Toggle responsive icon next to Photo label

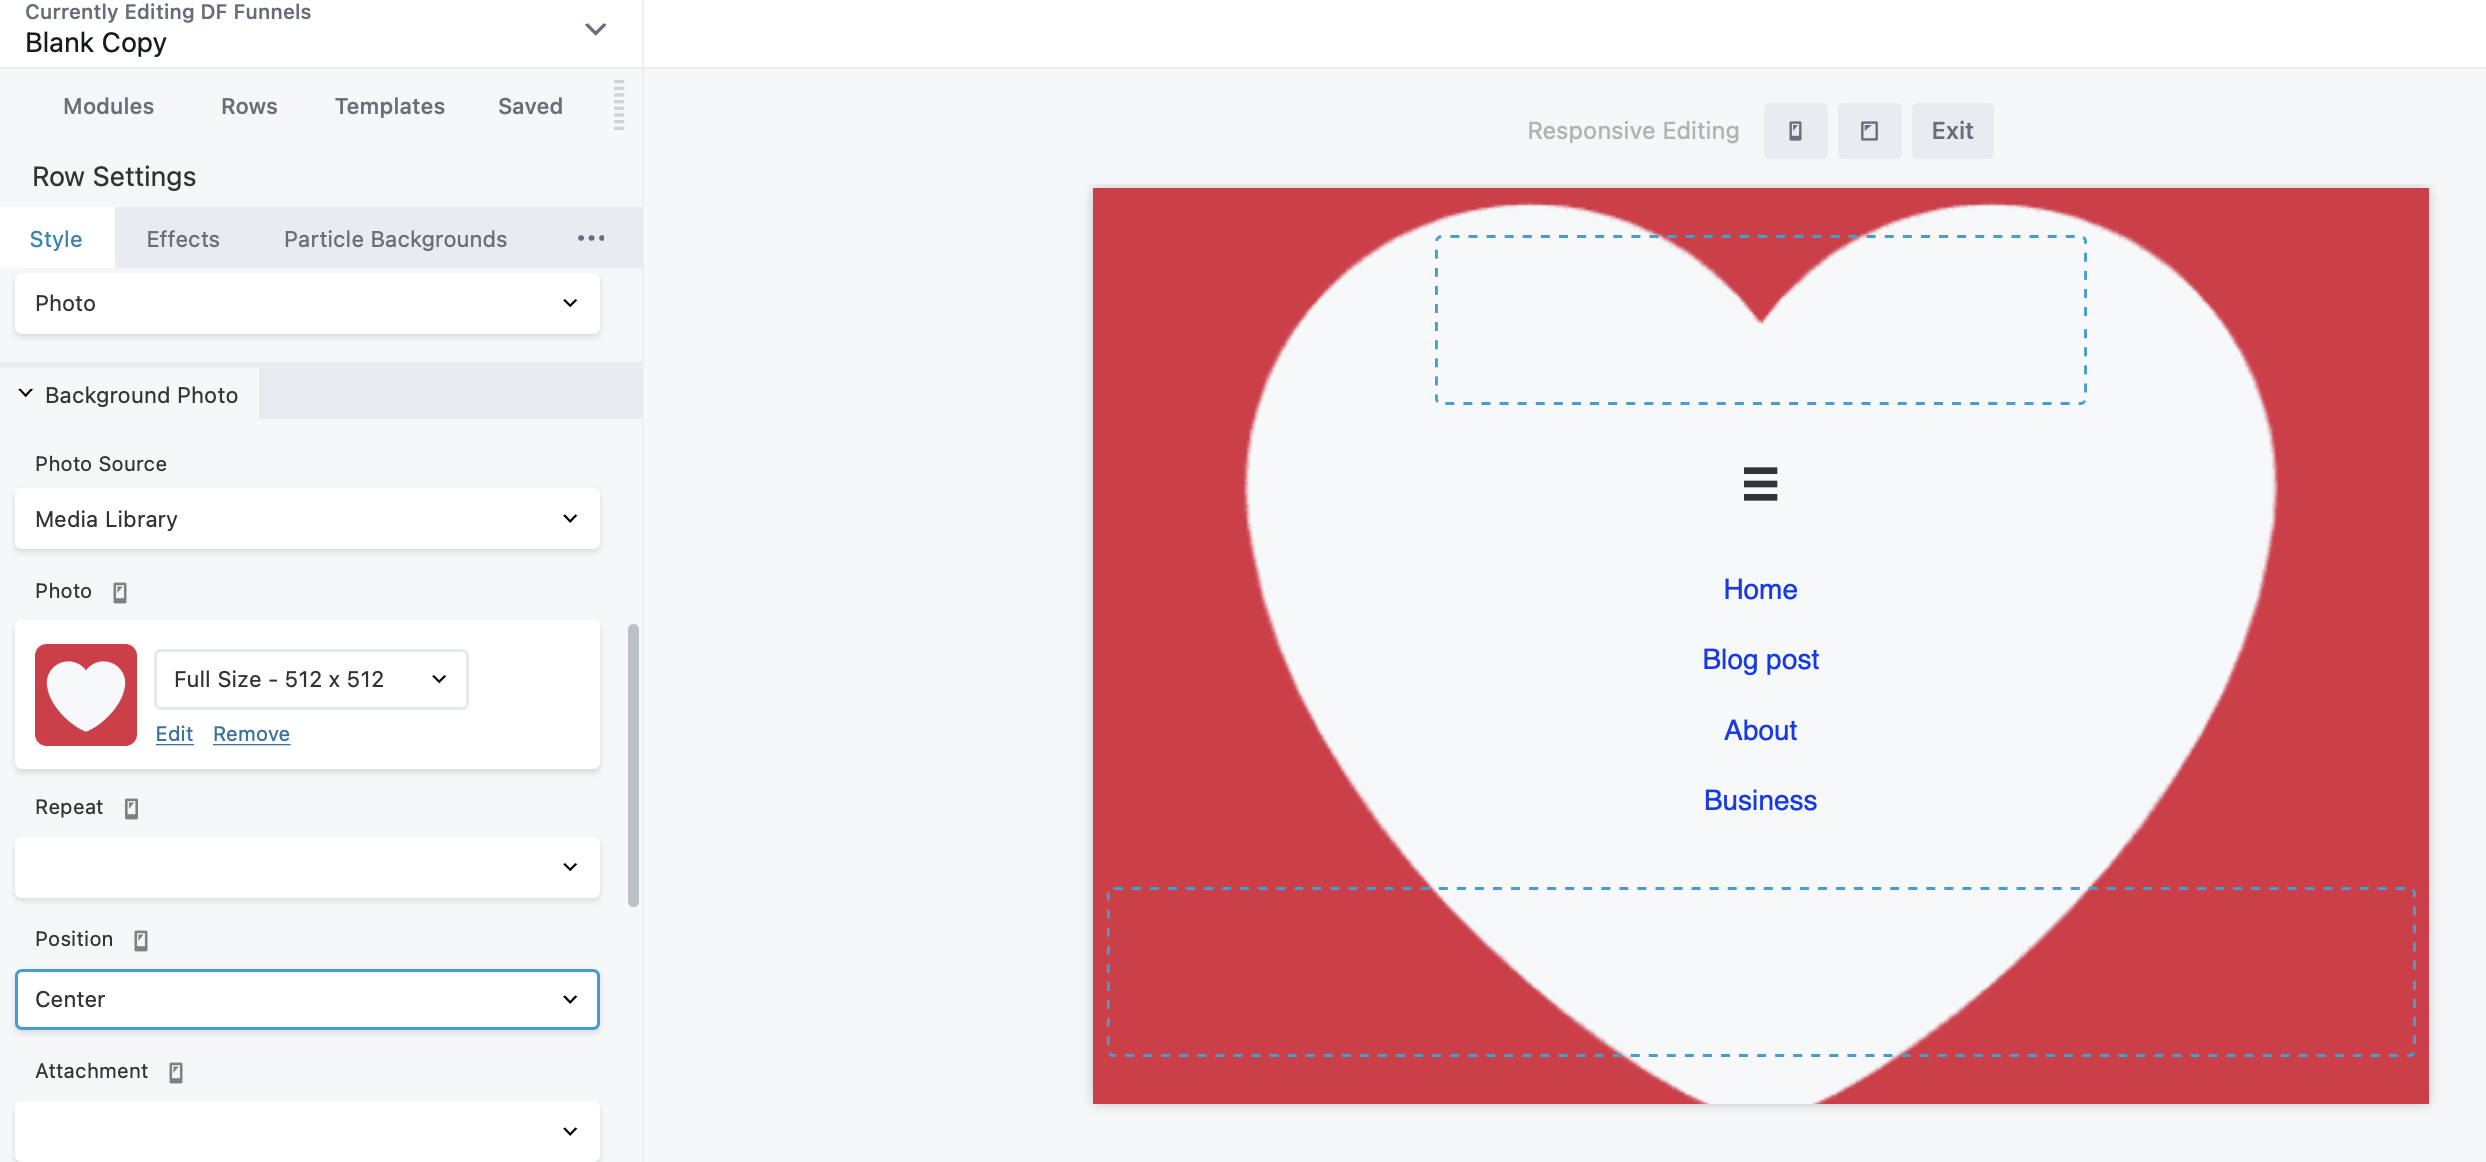point(120,592)
